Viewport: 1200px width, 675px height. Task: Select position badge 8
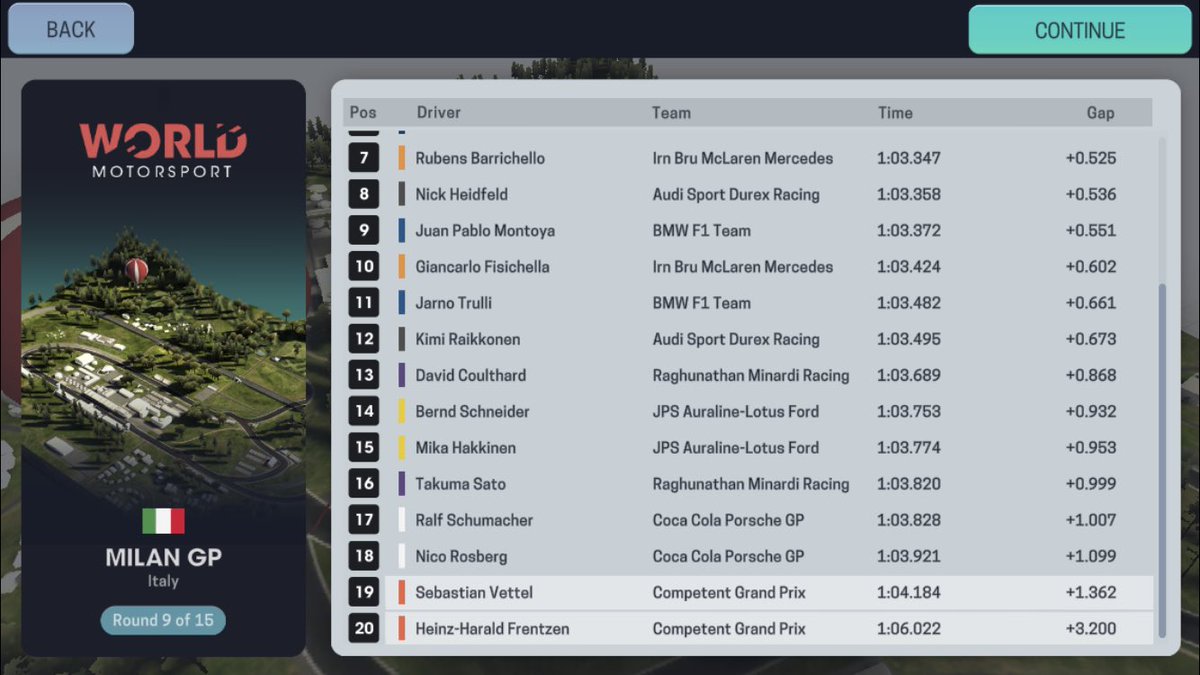[x=364, y=194]
